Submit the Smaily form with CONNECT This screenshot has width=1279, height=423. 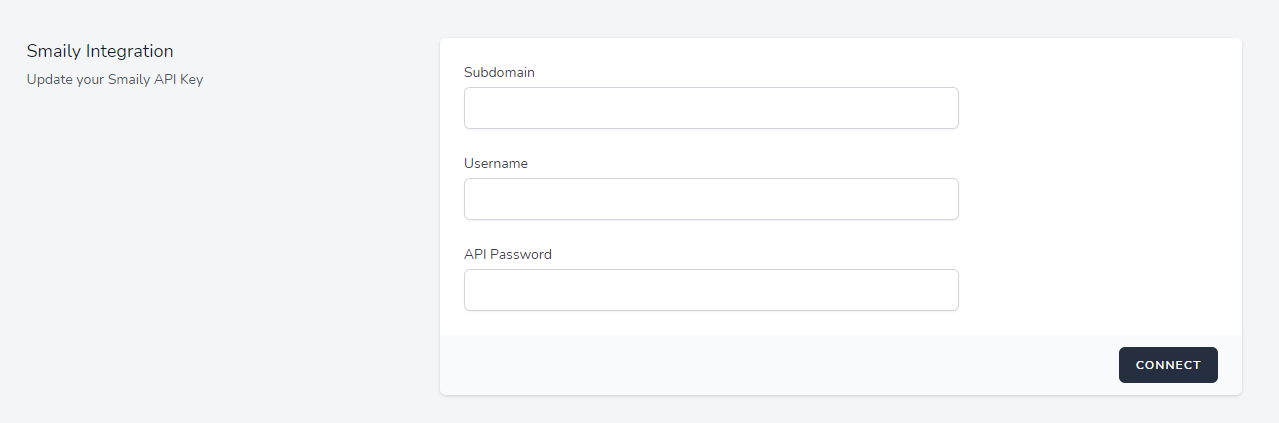pyautogui.click(x=1168, y=365)
